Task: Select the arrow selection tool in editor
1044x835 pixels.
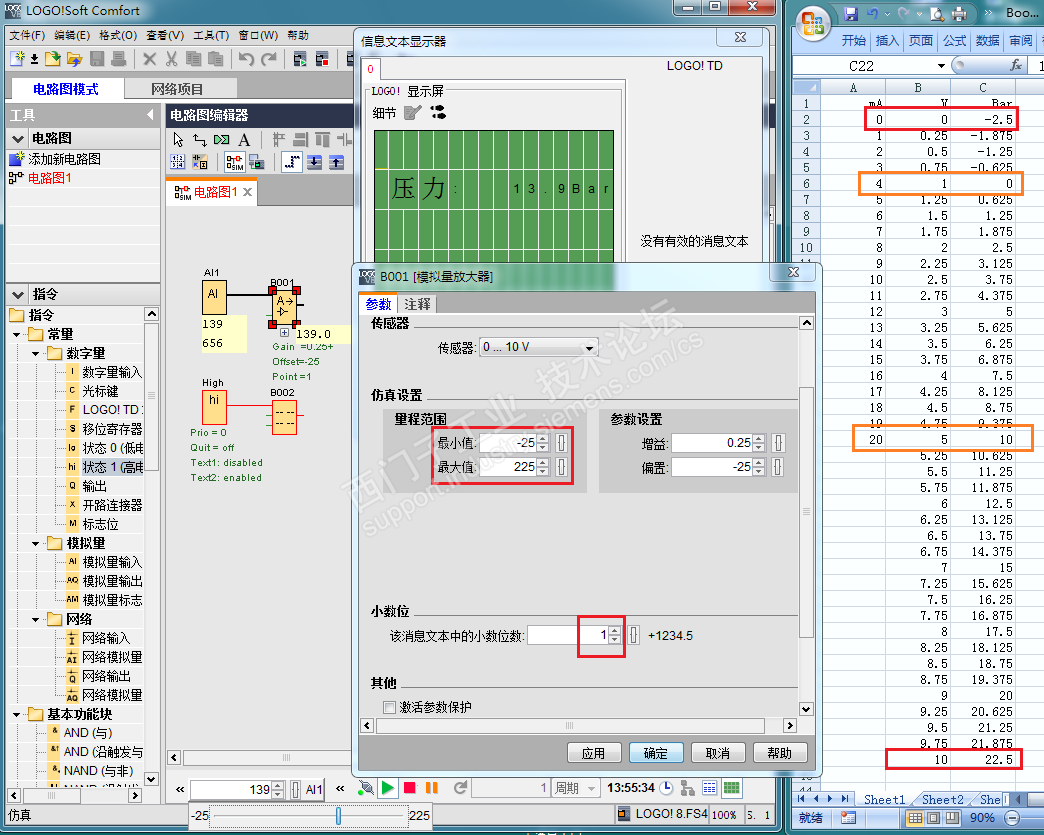Action: pos(178,140)
